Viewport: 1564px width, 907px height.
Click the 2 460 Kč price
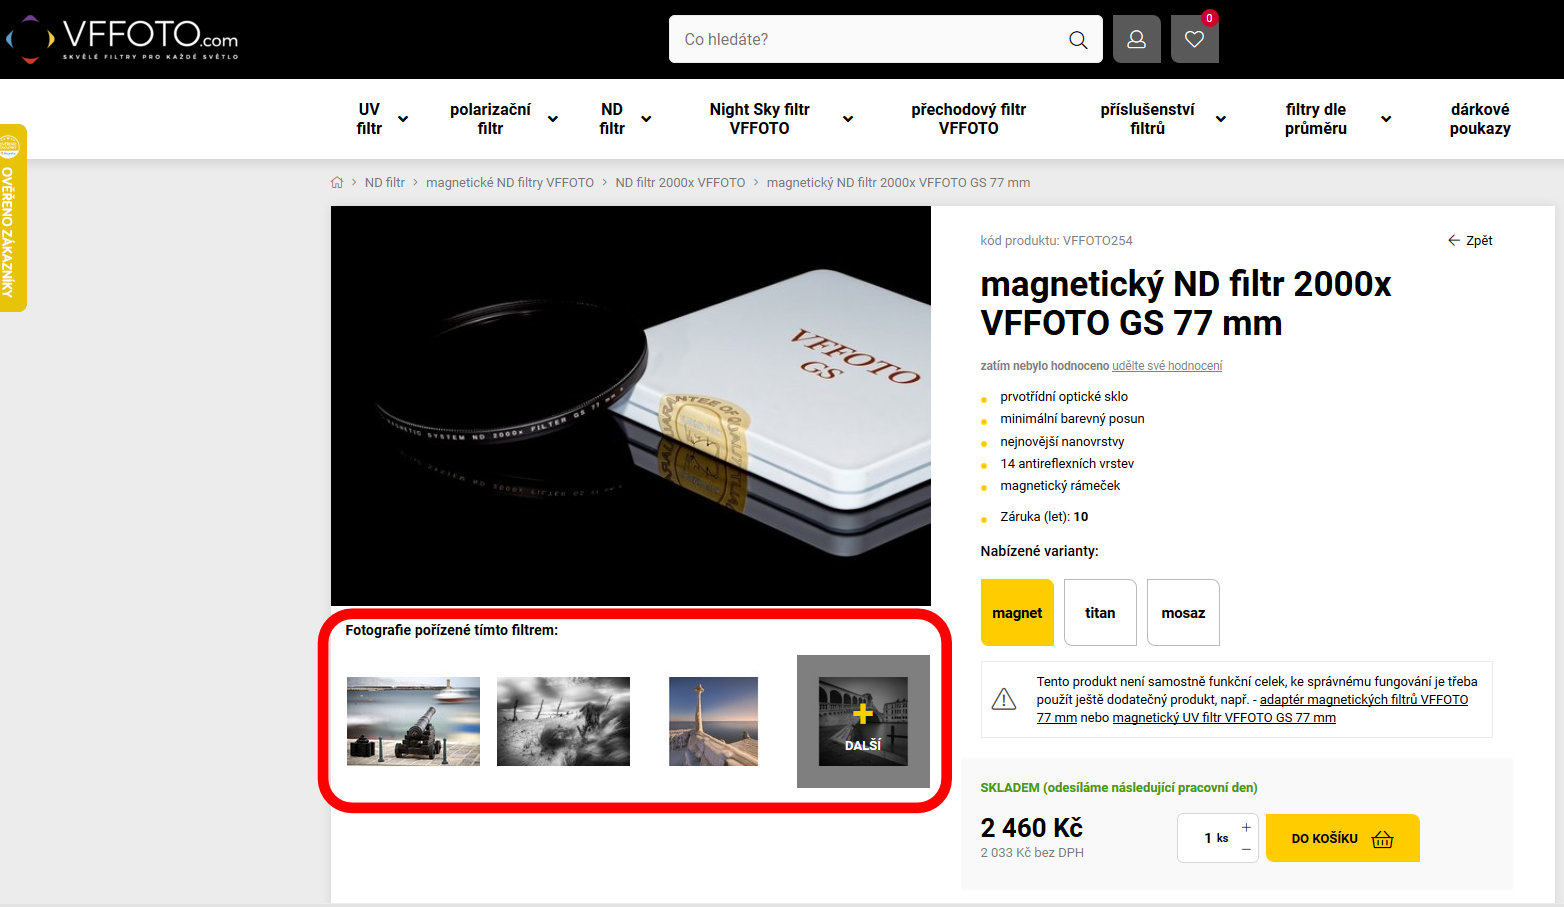pos(1032,828)
